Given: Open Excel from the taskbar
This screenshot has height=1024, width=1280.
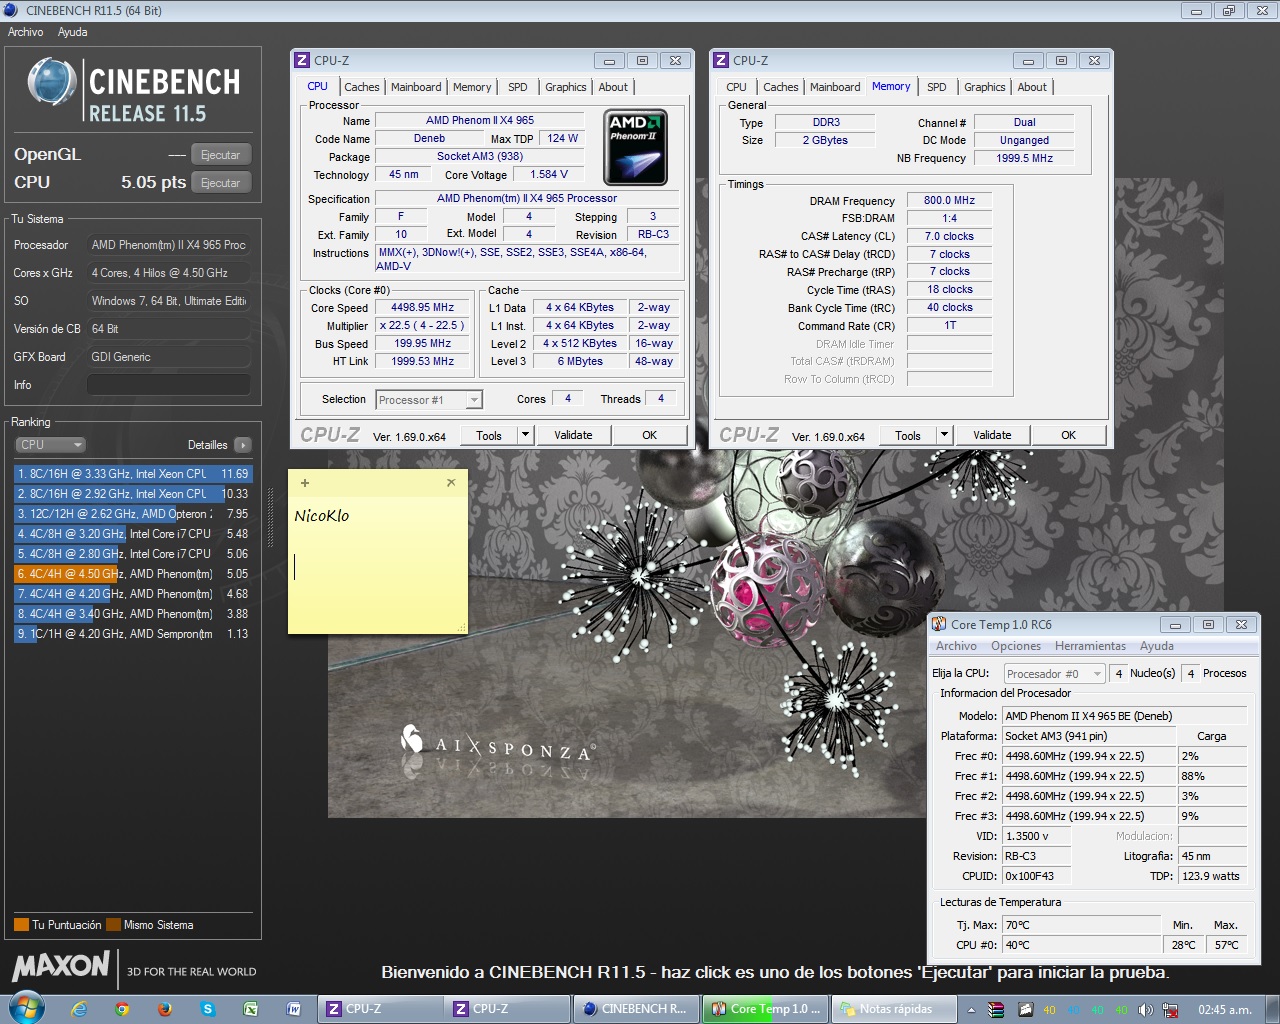Looking at the screenshot, I should [251, 1009].
